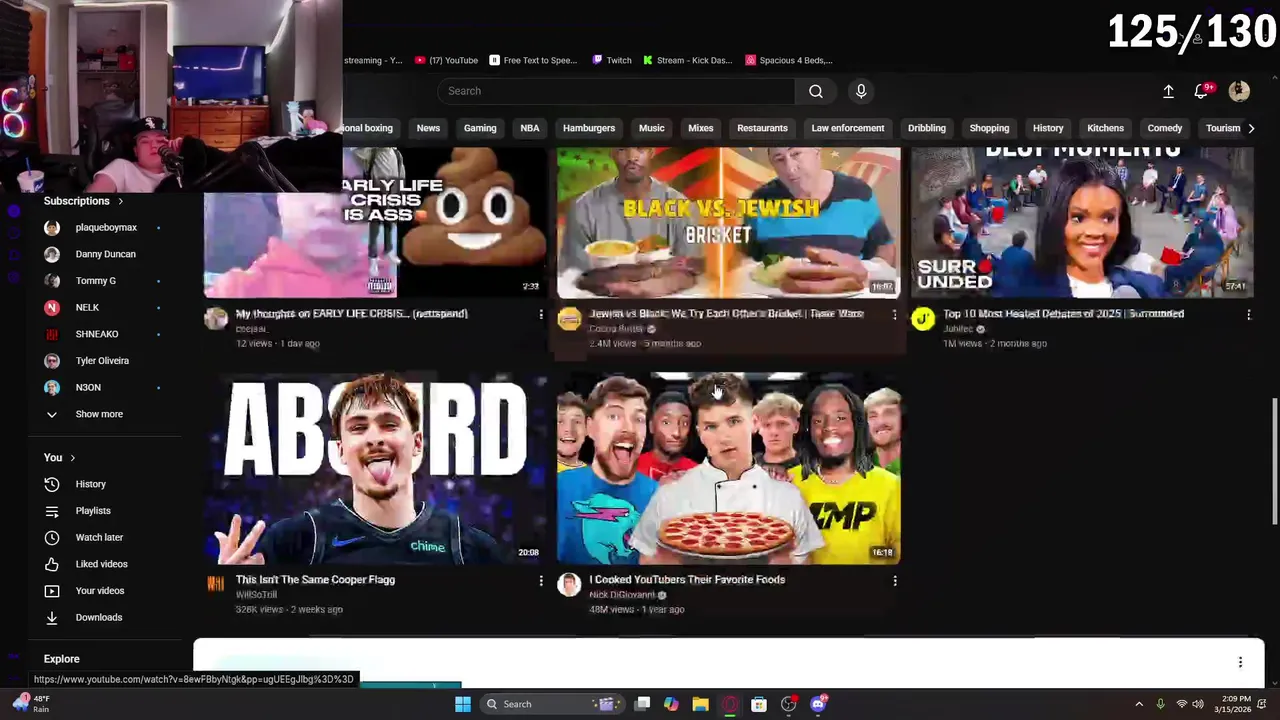Switch to 'Spacious 4 Beds' browser tab
Viewport: 1280px width, 720px height.
tap(789, 60)
